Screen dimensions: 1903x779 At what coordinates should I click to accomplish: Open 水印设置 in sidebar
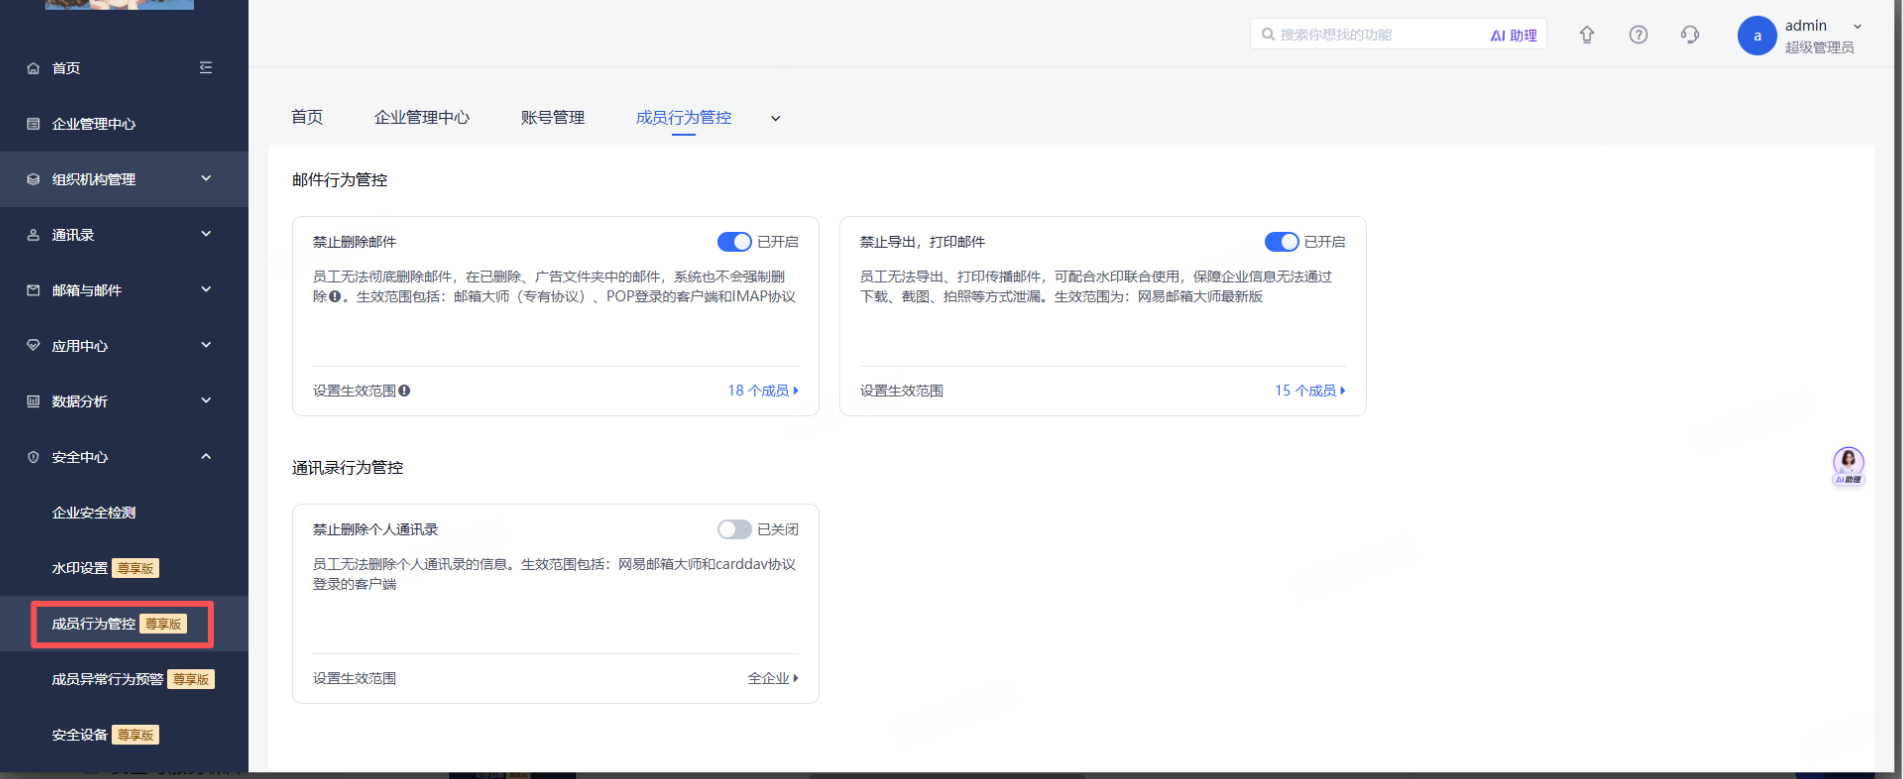(80, 568)
